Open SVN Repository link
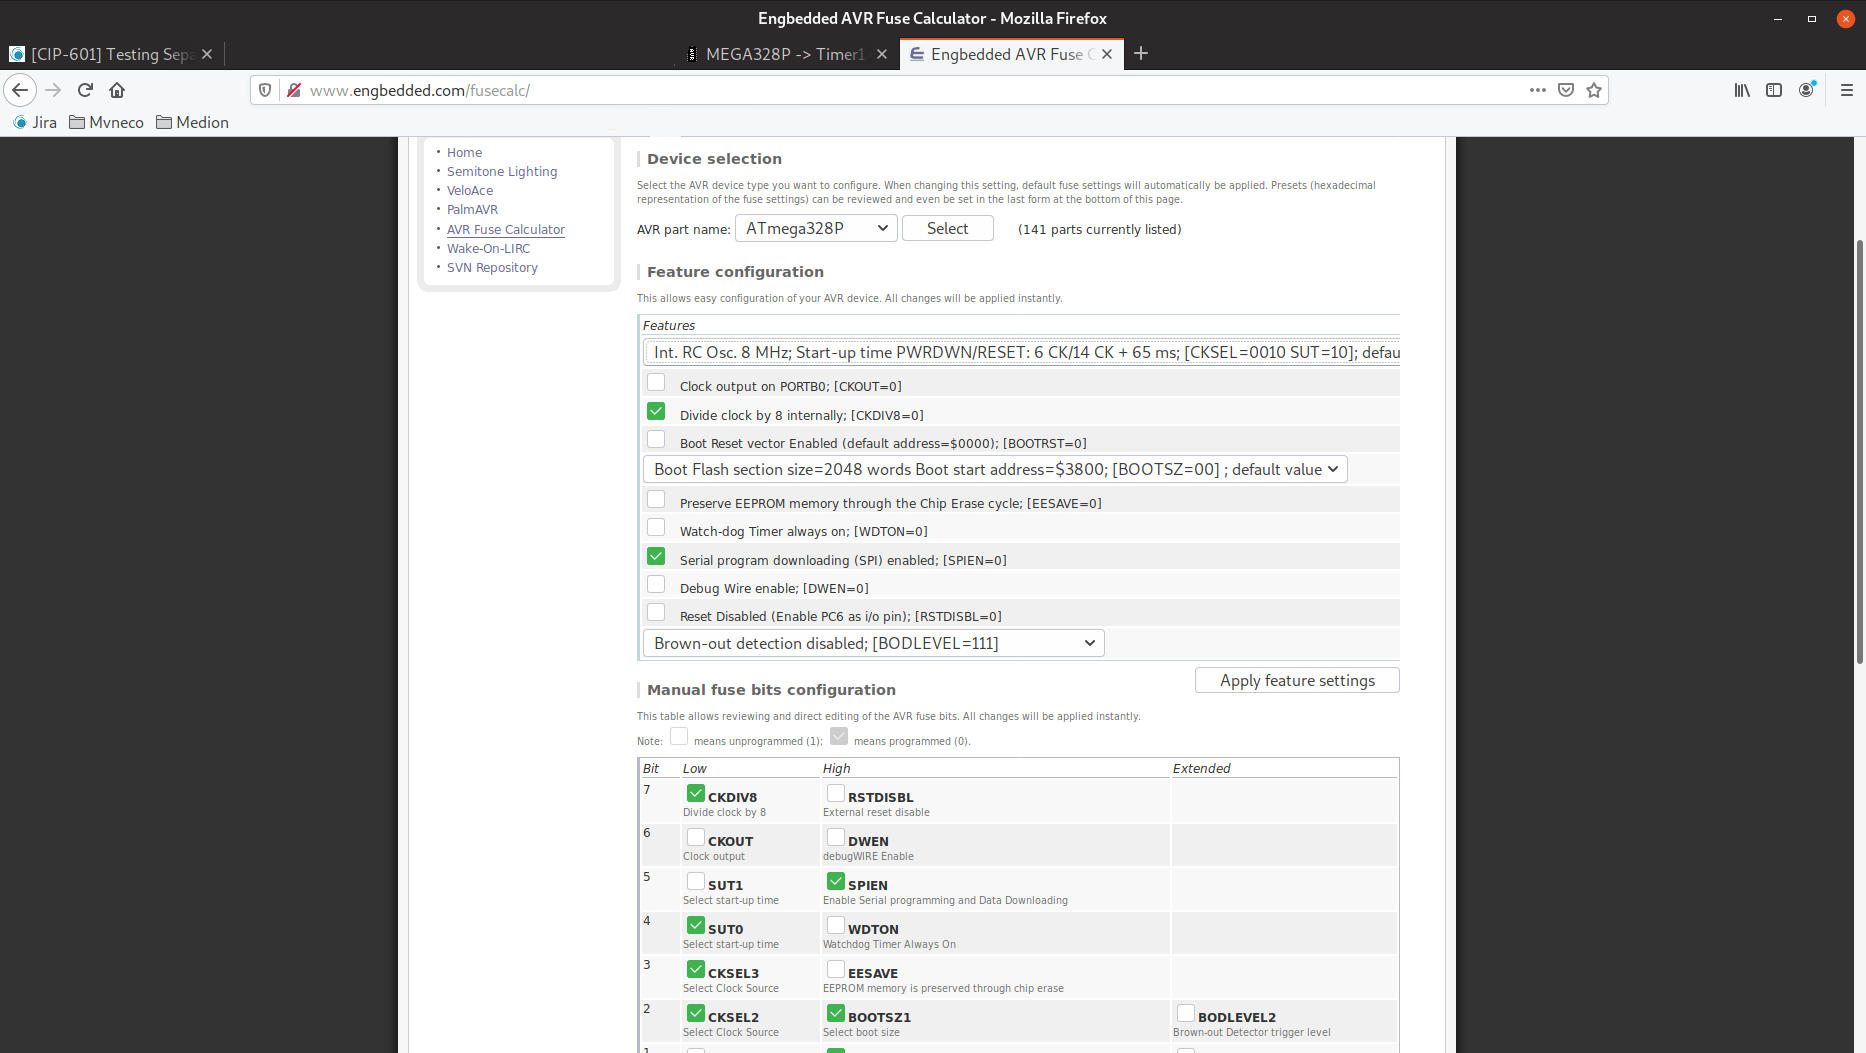 (492, 267)
